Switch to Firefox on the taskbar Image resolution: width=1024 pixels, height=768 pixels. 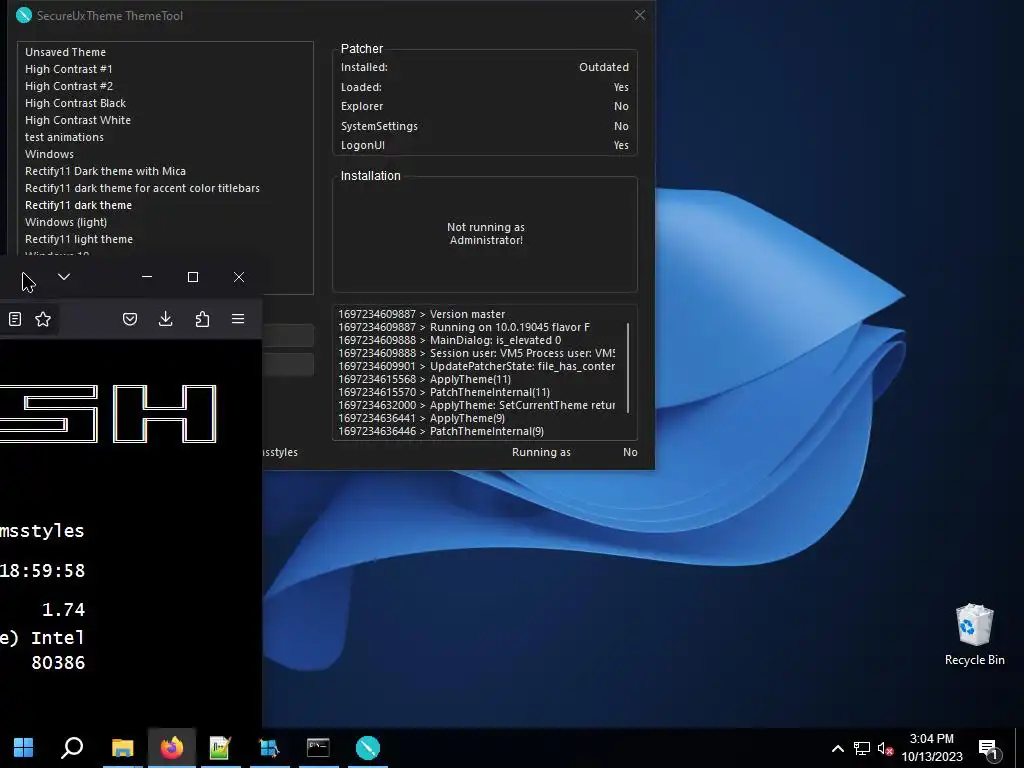pos(172,748)
